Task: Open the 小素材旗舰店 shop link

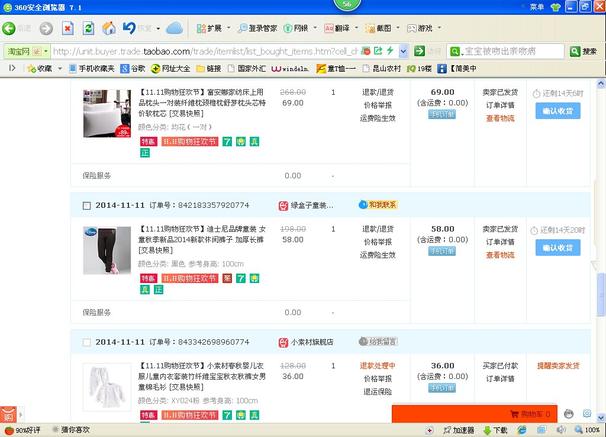Action: (x=312, y=342)
